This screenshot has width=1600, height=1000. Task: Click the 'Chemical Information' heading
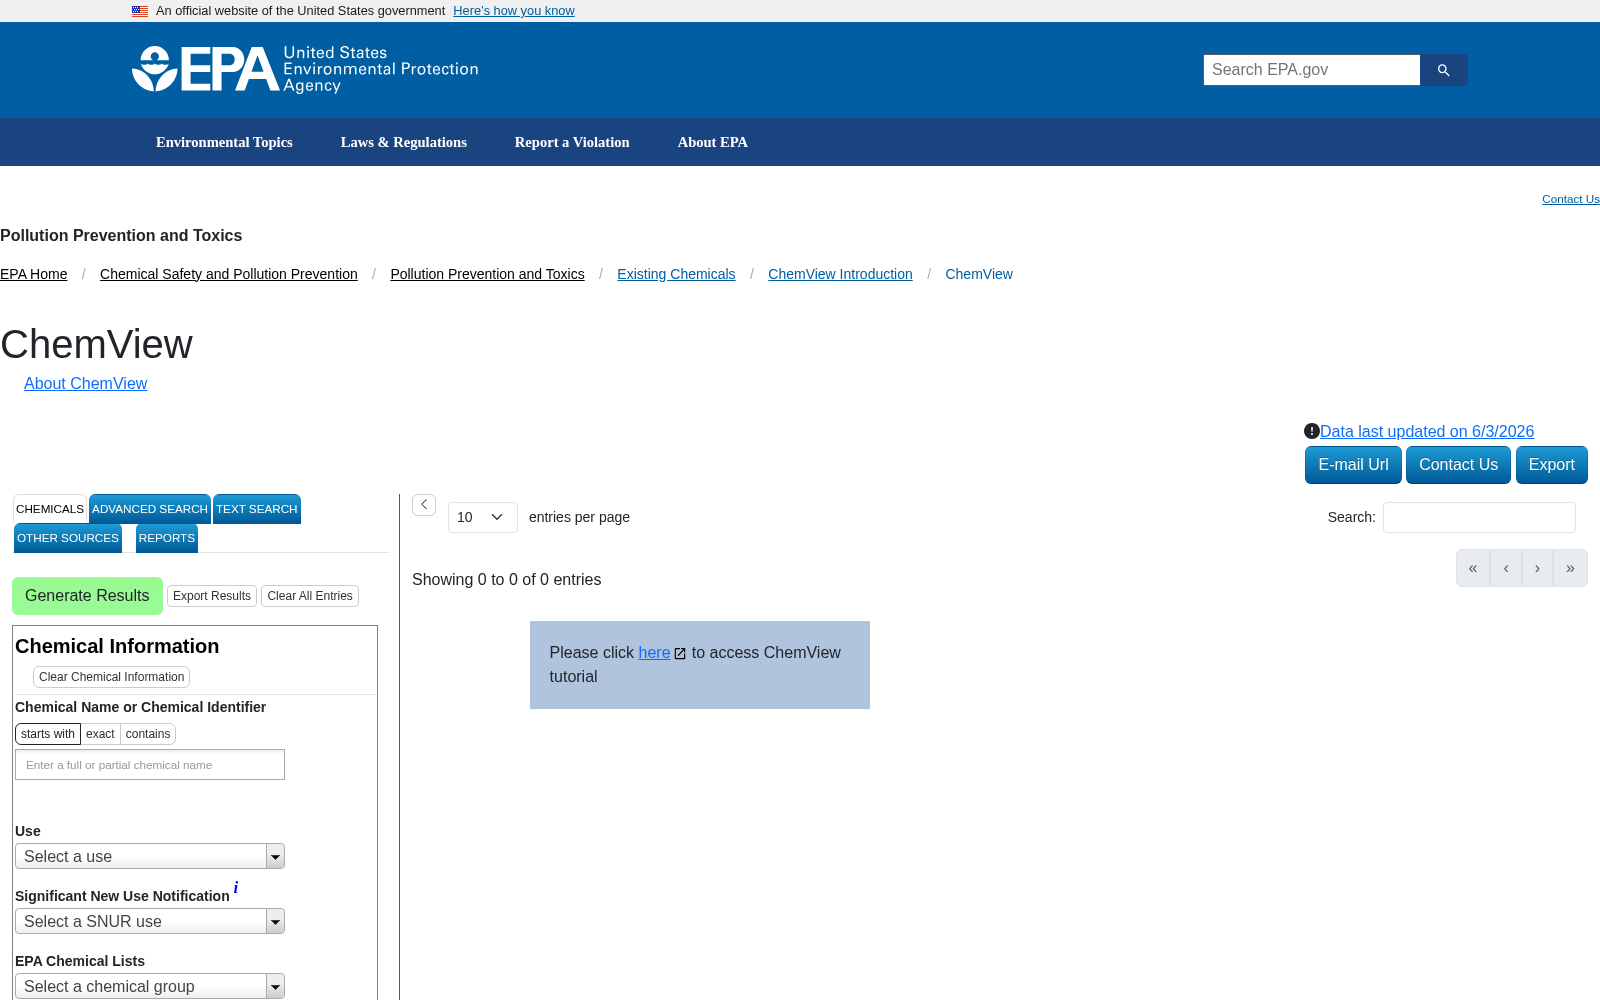coord(117,646)
